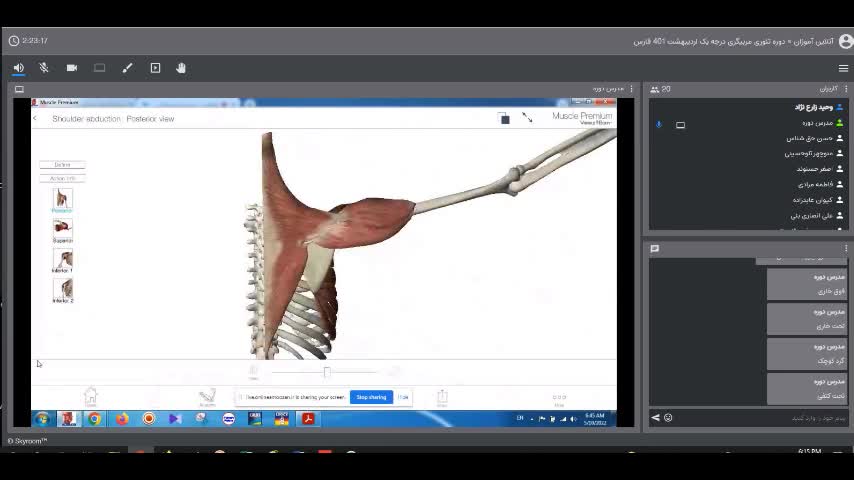Click the back arrow beside Shoulder abduction
The image size is (854, 480).
click(x=35, y=119)
